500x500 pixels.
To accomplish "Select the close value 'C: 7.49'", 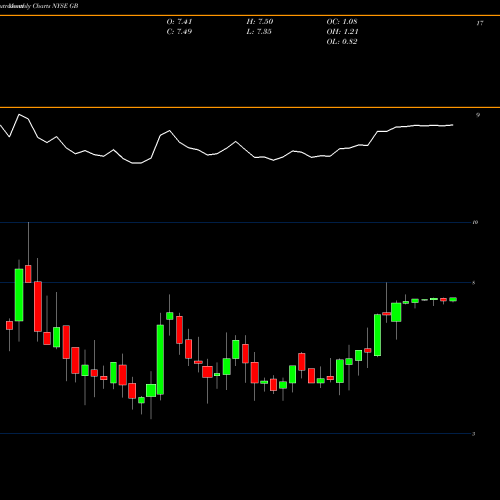I will [179, 32].
